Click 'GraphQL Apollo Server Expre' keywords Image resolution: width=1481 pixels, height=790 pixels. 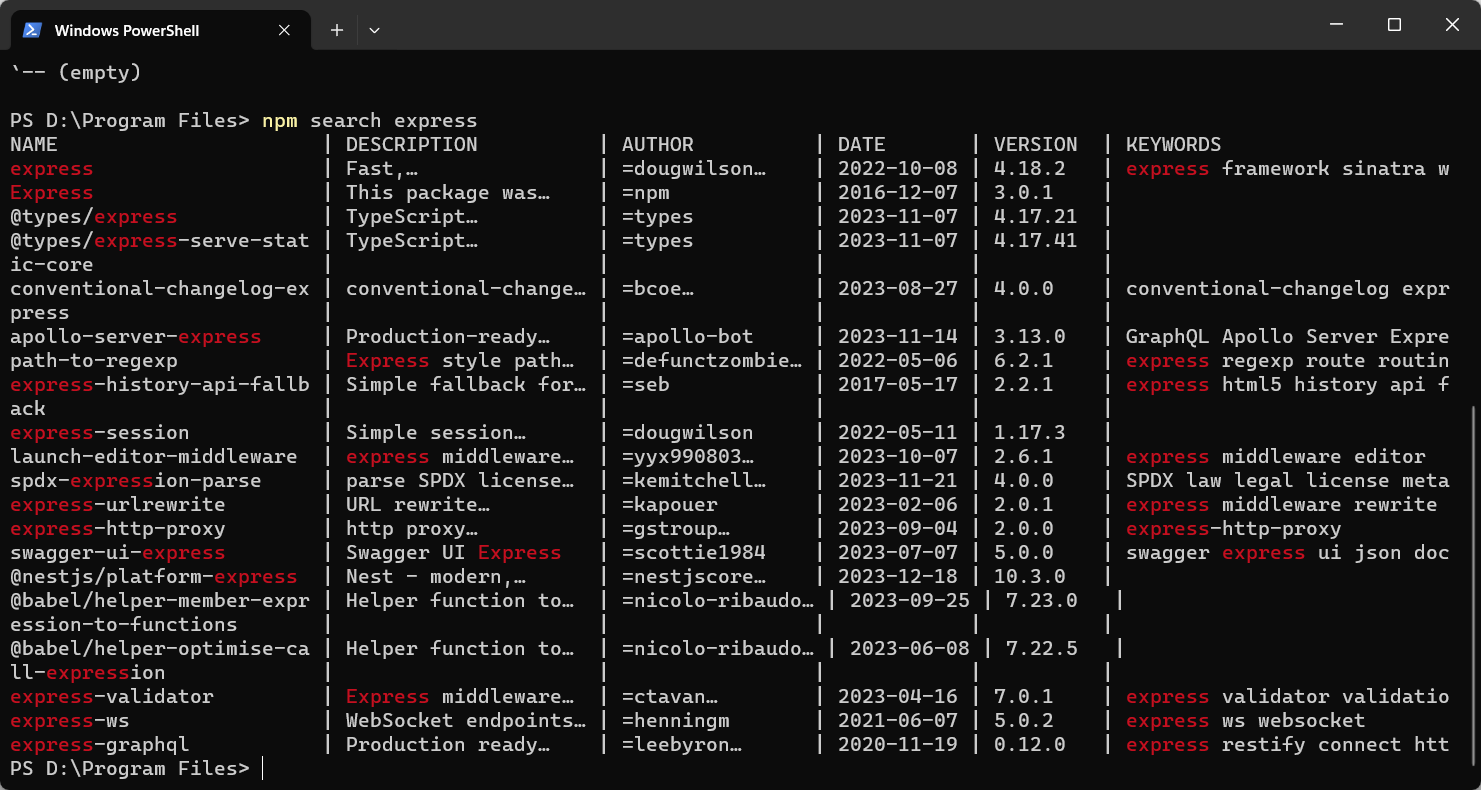tap(1288, 337)
